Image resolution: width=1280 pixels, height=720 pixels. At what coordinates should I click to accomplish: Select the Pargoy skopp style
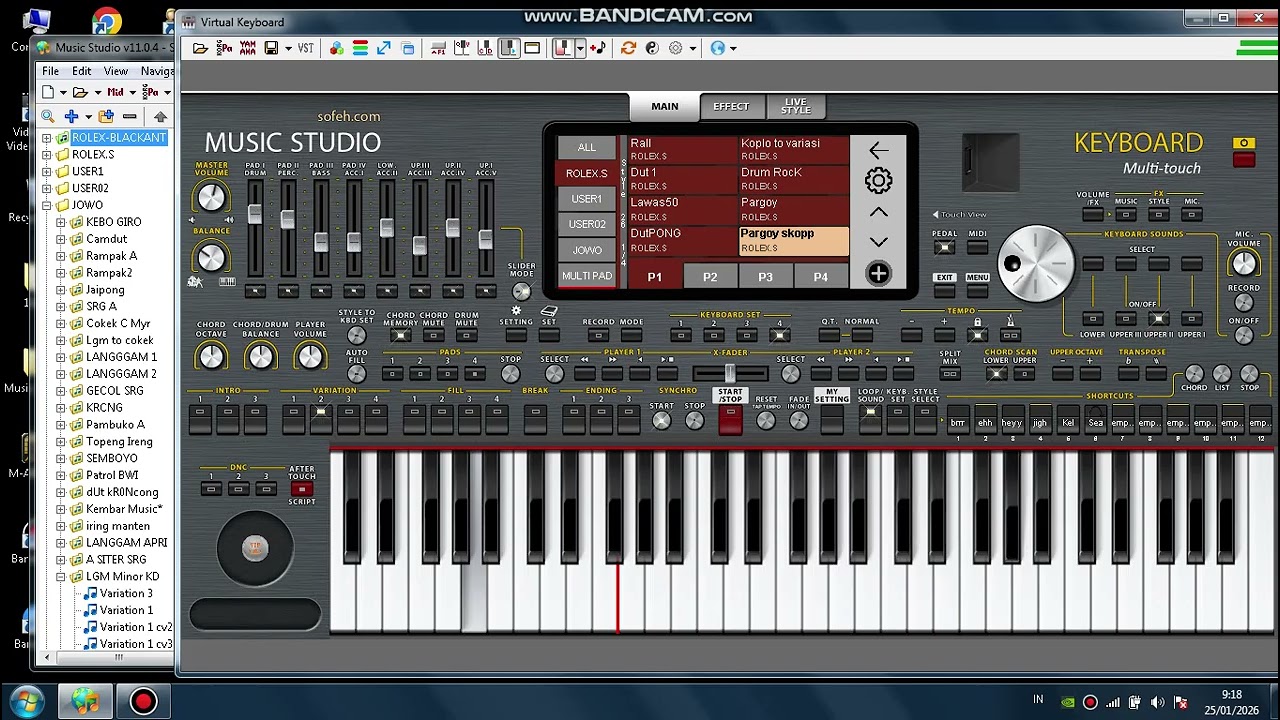pyautogui.click(x=794, y=241)
